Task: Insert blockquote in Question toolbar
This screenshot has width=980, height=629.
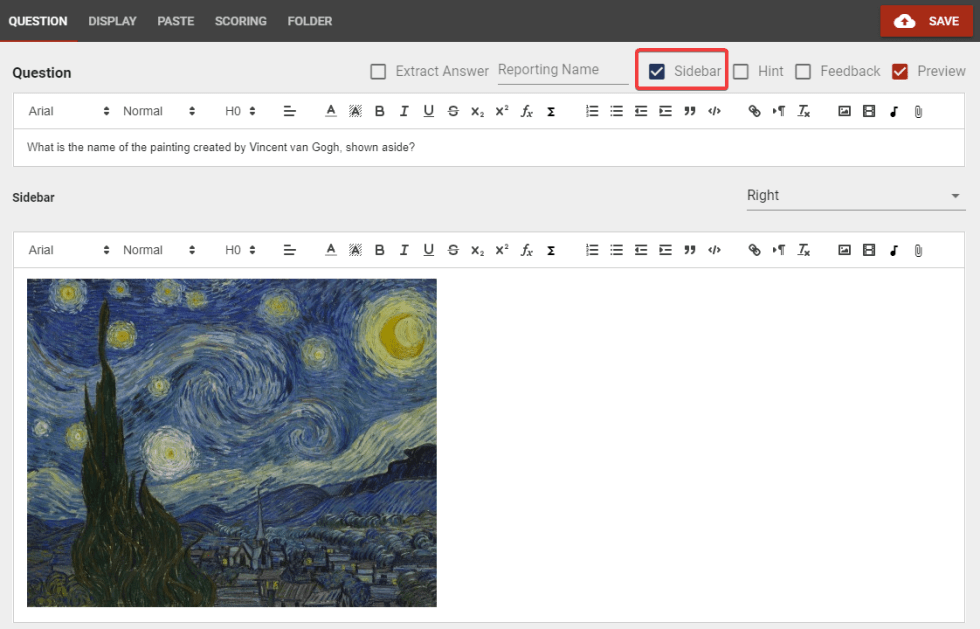Action: point(690,111)
